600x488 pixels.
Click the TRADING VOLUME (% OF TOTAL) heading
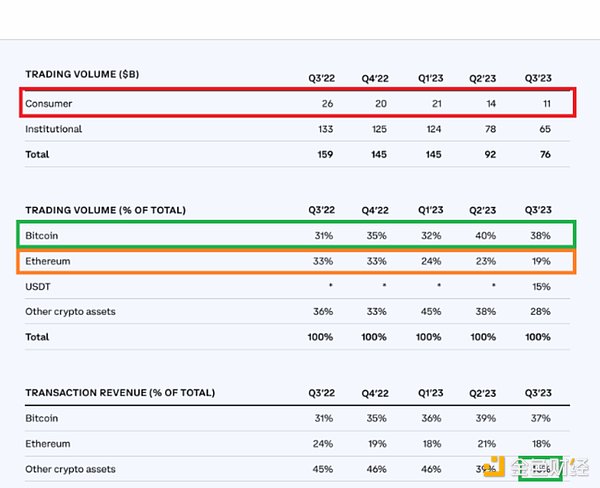106,209
